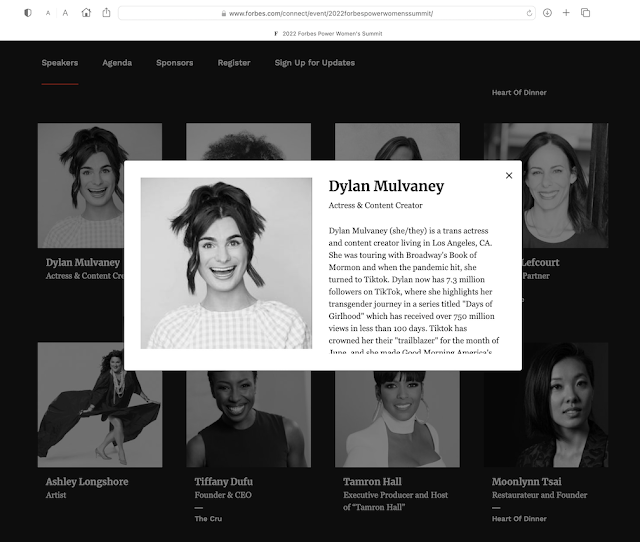Show tab overview icon
This screenshot has width=640, height=542.
[x=585, y=13]
